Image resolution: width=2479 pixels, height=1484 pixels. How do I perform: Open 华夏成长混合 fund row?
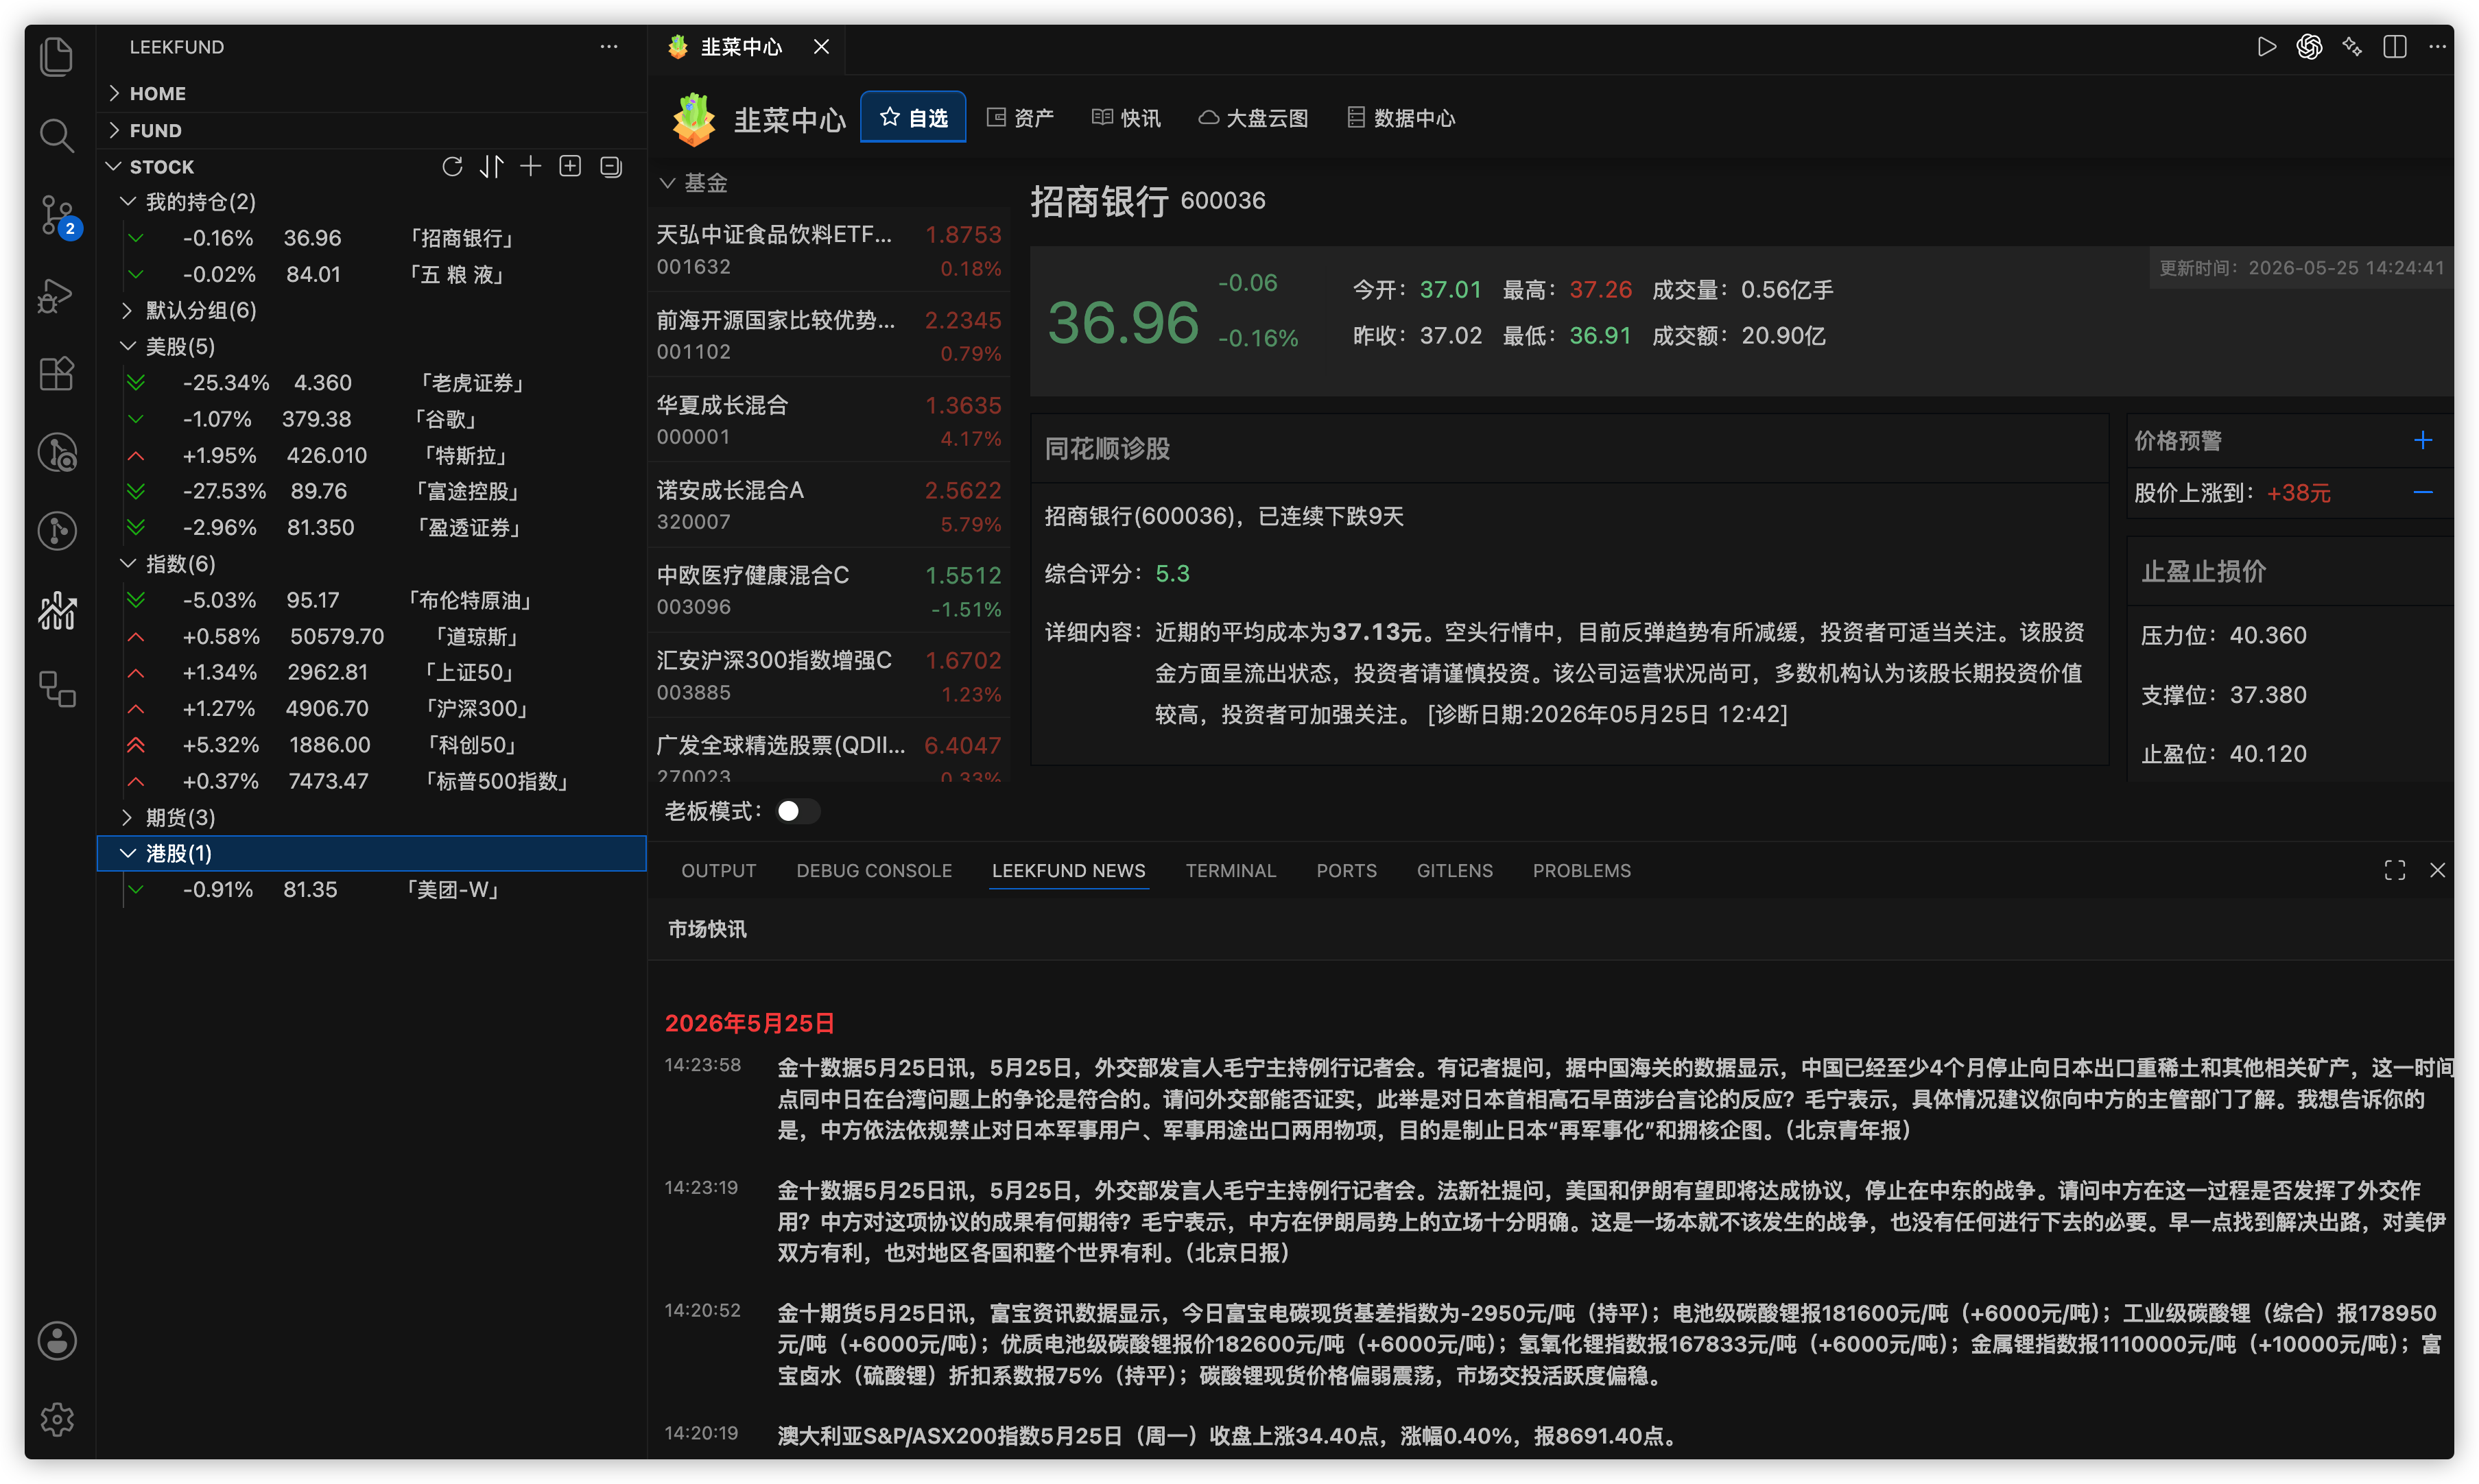pos(829,420)
